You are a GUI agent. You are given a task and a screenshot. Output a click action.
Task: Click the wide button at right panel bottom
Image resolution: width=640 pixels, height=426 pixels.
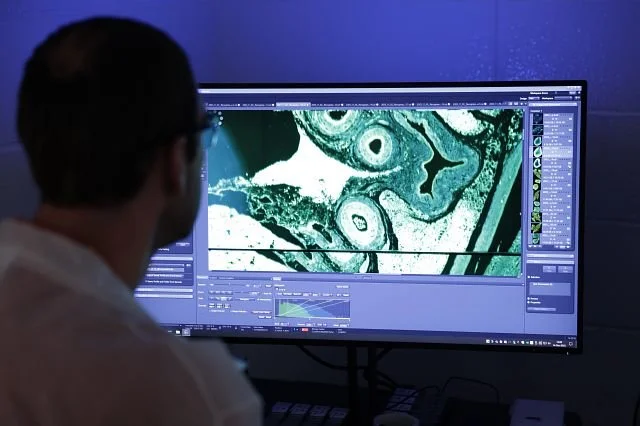coord(542,309)
